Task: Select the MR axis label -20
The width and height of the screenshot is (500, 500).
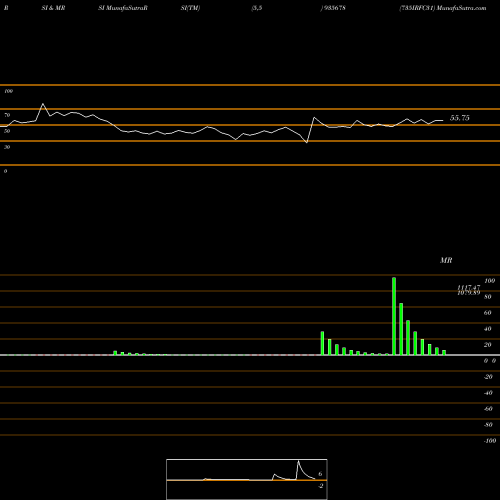Action: point(488,377)
